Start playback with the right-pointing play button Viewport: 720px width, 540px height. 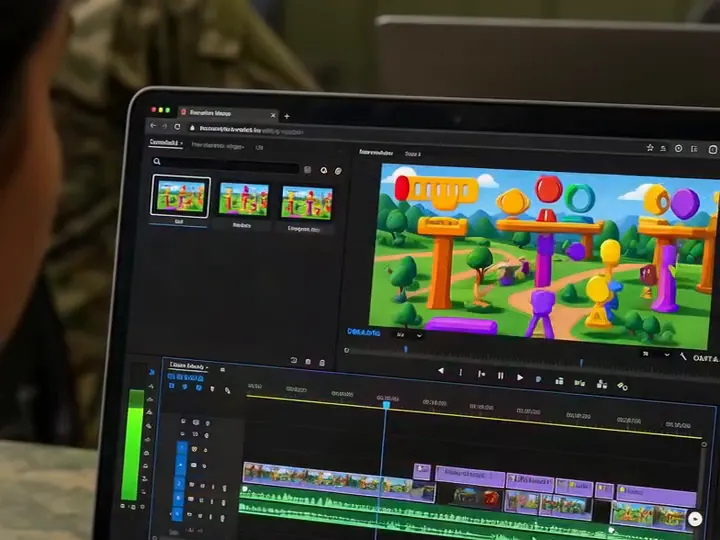(520, 377)
